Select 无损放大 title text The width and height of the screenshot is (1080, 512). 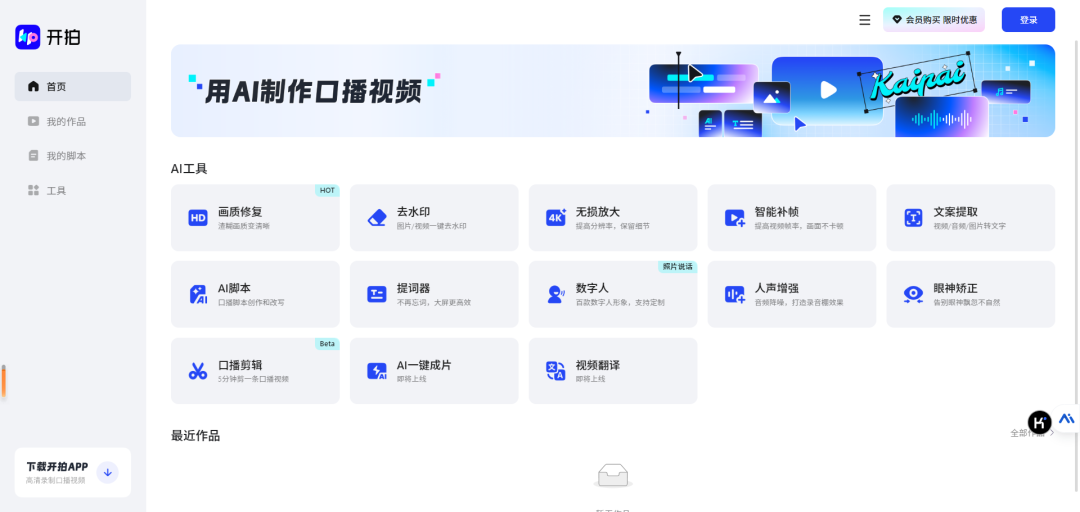pyautogui.click(x=598, y=212)
